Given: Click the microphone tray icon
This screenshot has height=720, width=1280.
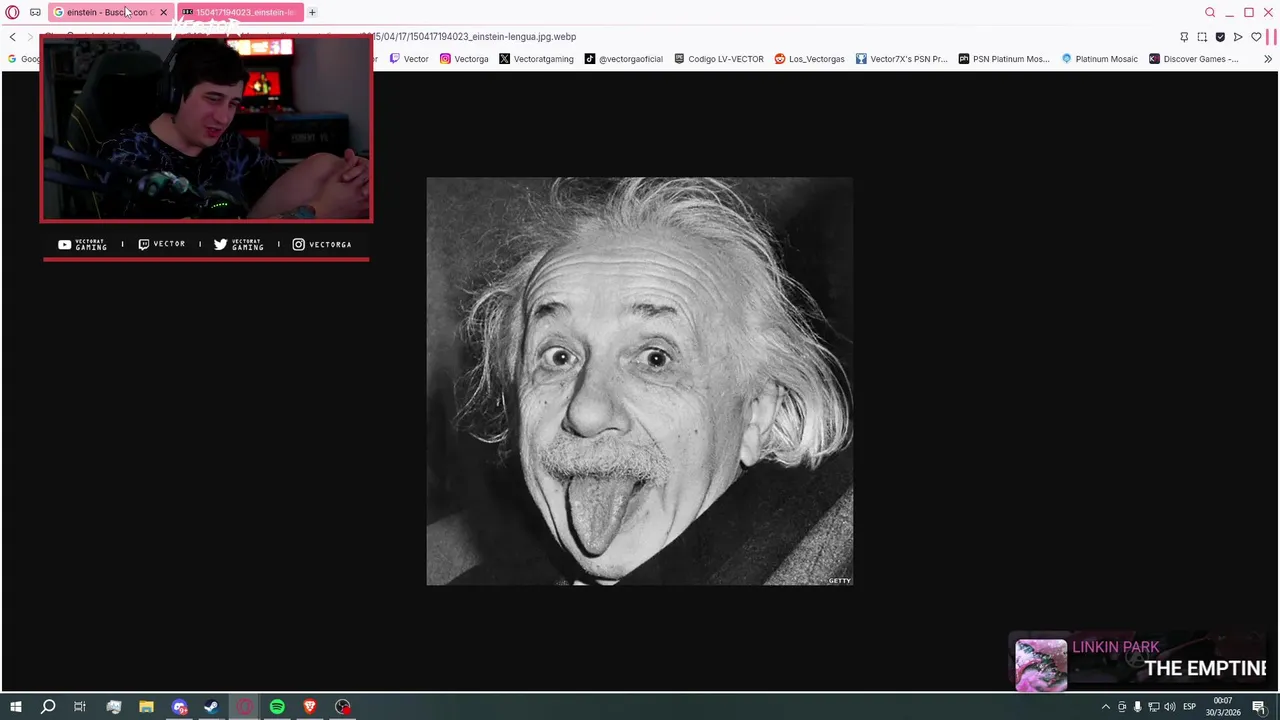Looking at the screenshot, I should [1137, 707].
